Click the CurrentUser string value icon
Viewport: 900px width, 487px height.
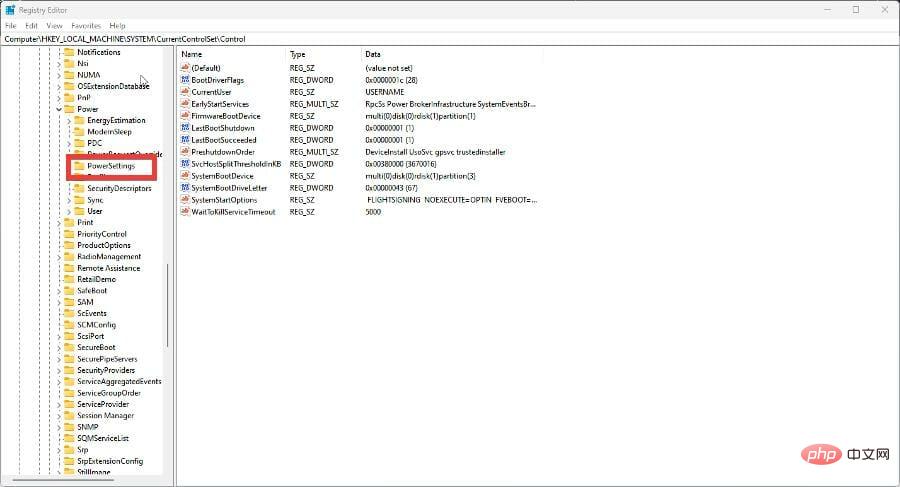coord(185,92)
